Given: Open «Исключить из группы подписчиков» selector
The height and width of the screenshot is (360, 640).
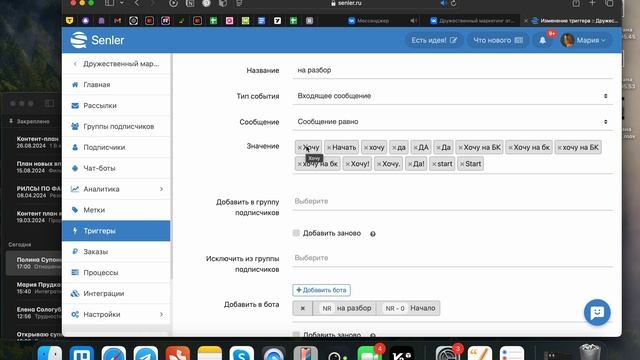Looking at the screenshot, I should (452, 258).
